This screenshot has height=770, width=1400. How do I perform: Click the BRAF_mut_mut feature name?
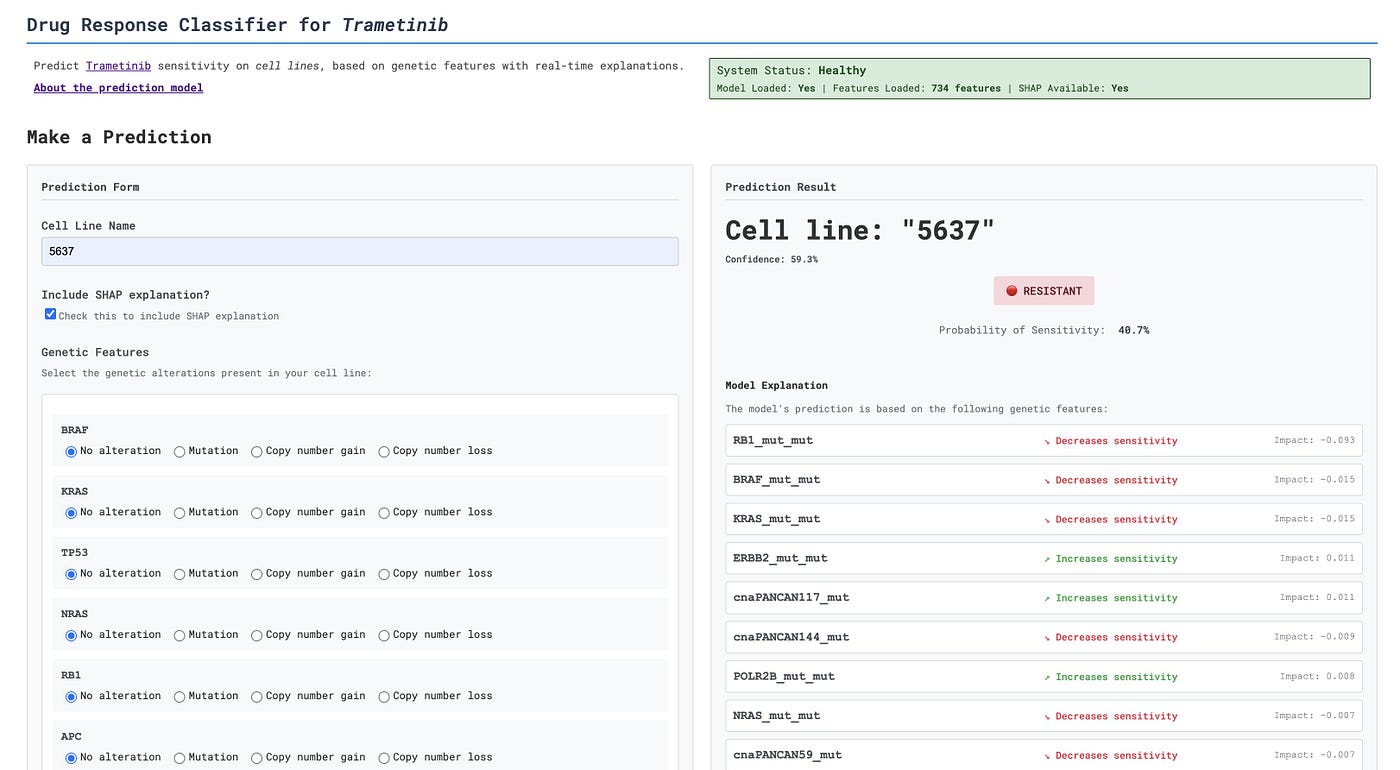pyautogui.click(x=776, y=479)
